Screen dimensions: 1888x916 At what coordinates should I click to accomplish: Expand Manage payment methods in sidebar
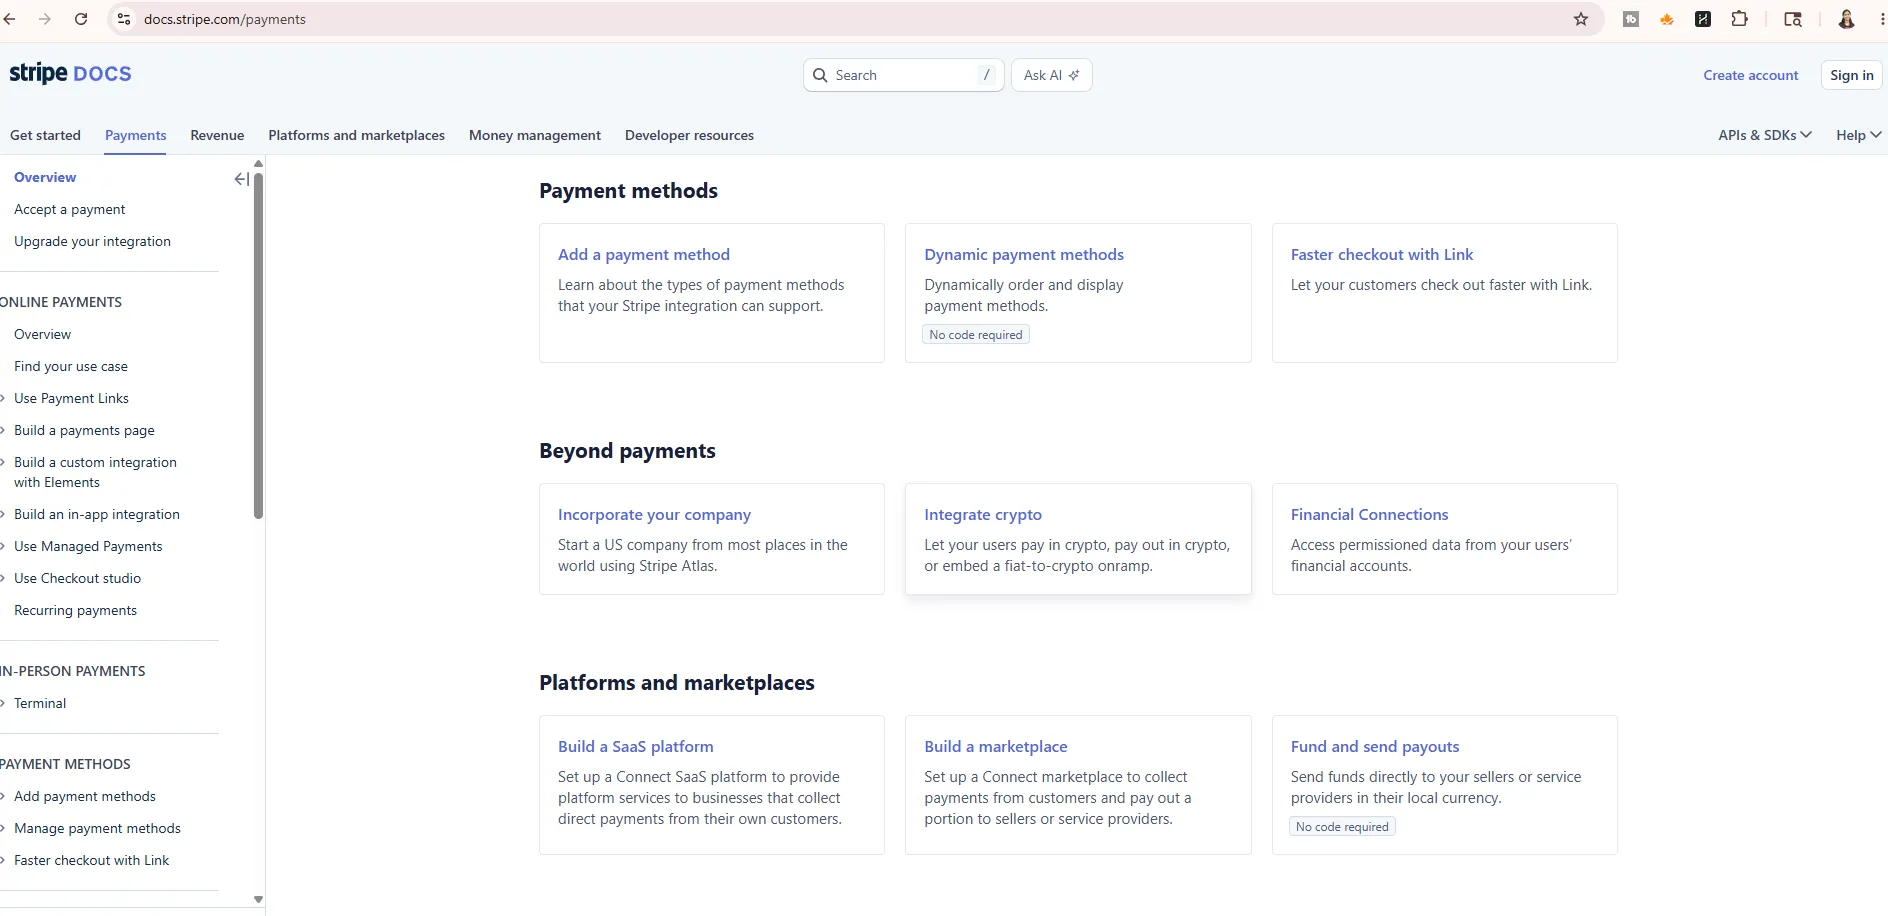[x=97, y=828]
